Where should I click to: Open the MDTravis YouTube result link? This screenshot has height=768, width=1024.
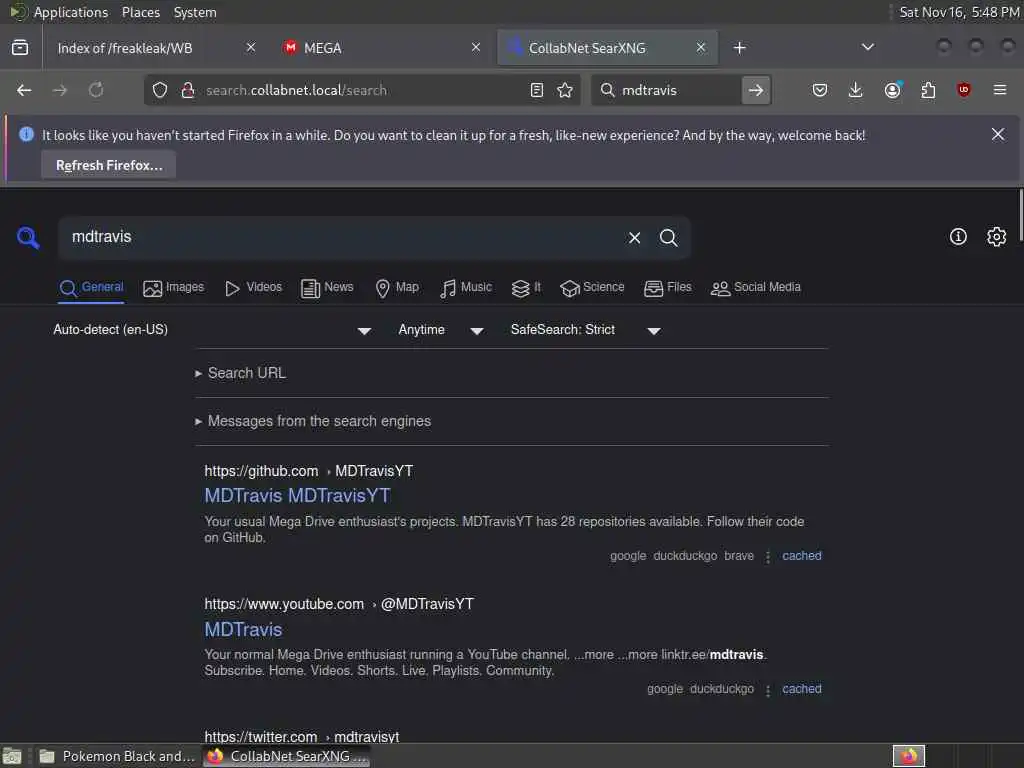[x=243, y=630]
